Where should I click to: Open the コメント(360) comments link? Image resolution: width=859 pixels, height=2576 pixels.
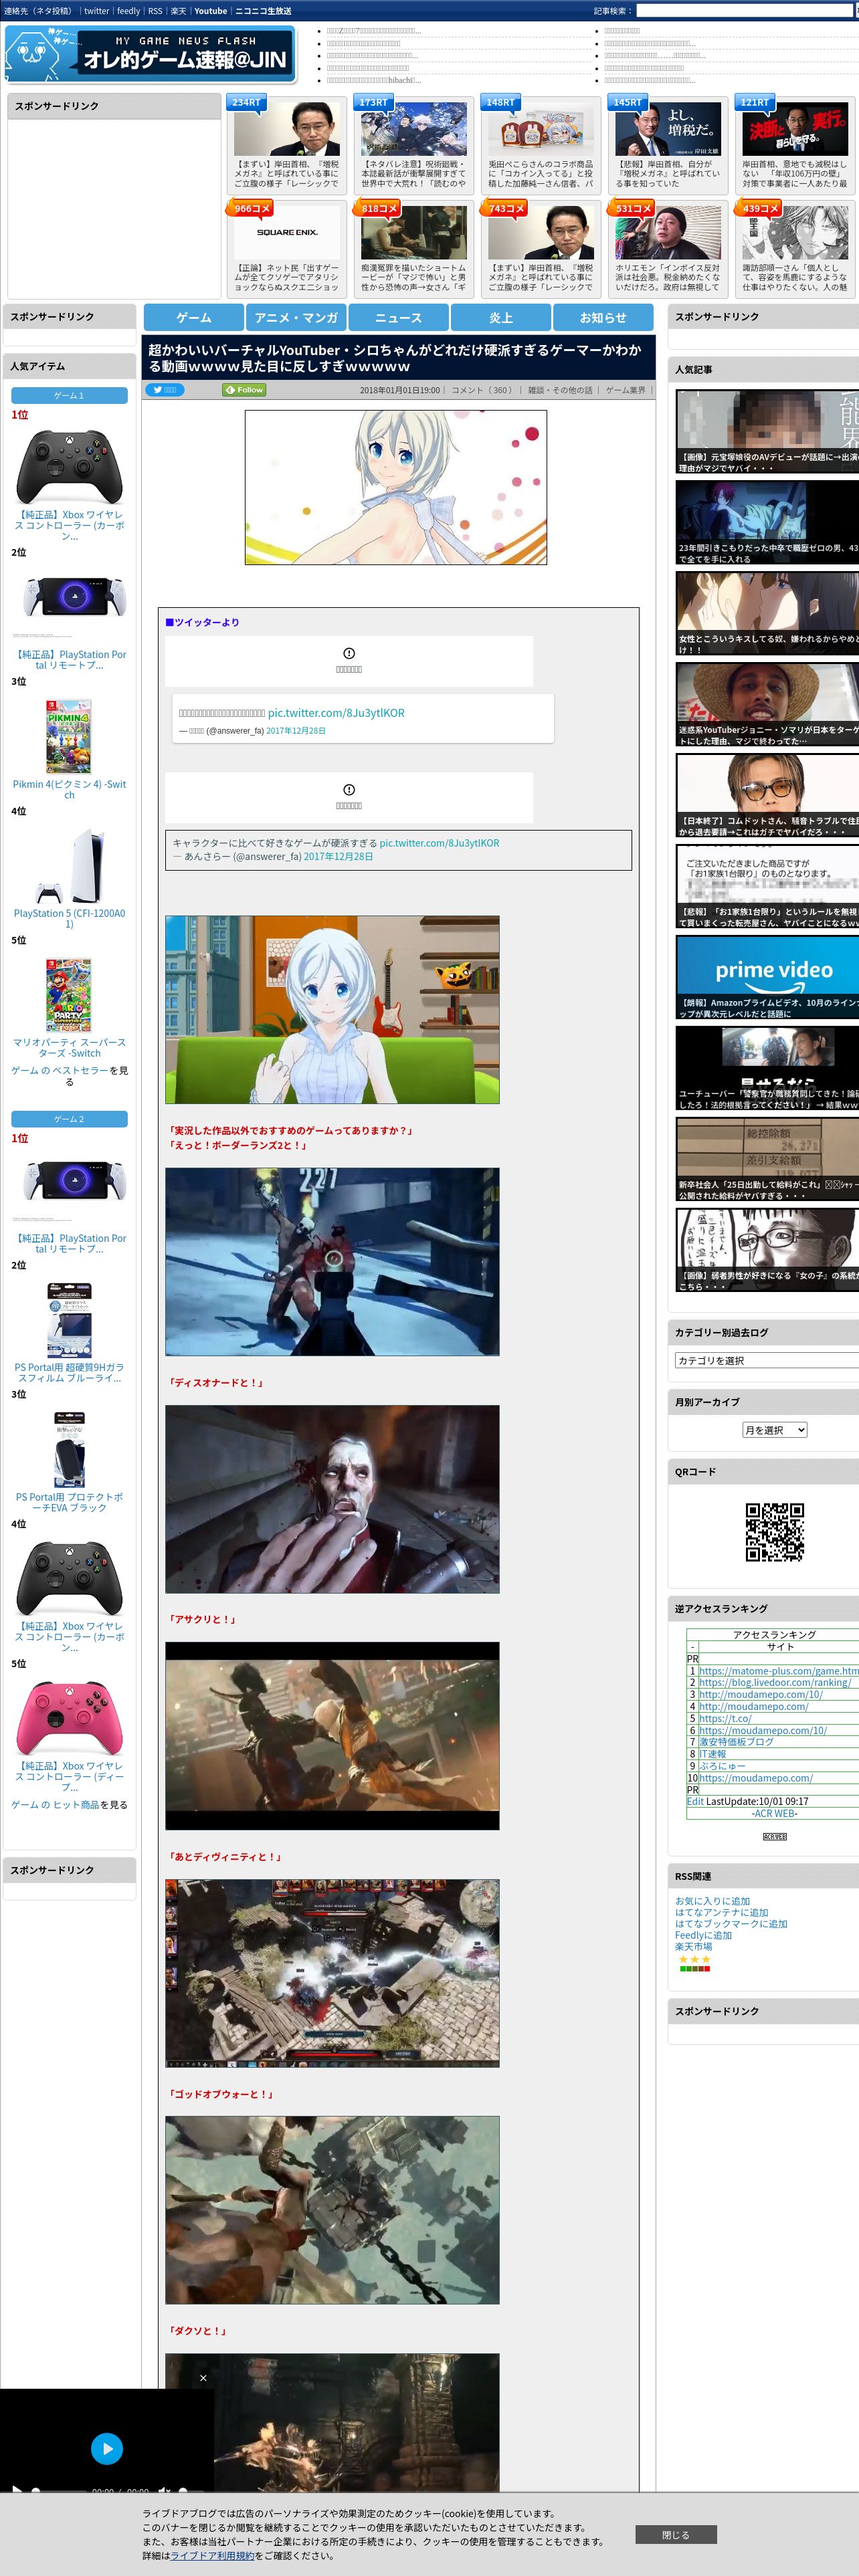[482, 390]
